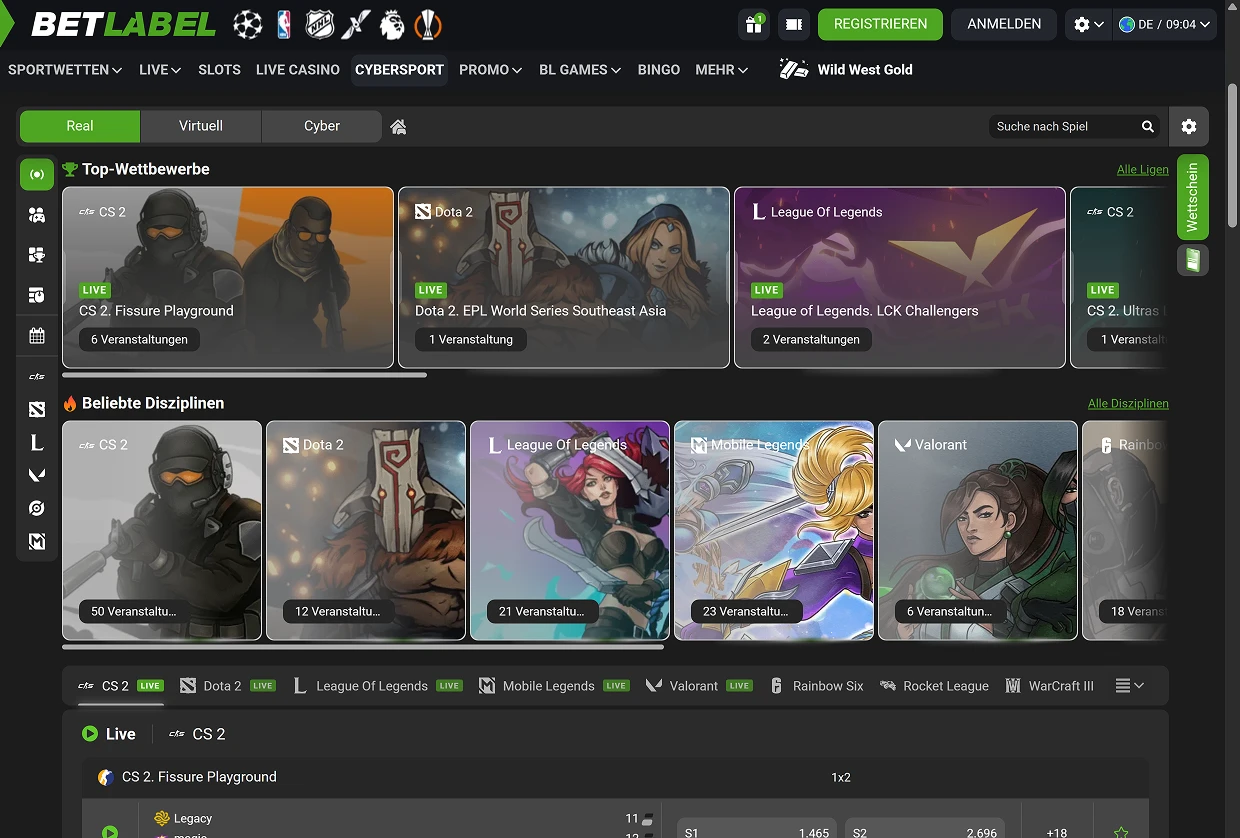The image size is (1240, 838).
Task: Click the Top-Wettbewerbe horizontal scrollbar
Action: click(245, 375)
